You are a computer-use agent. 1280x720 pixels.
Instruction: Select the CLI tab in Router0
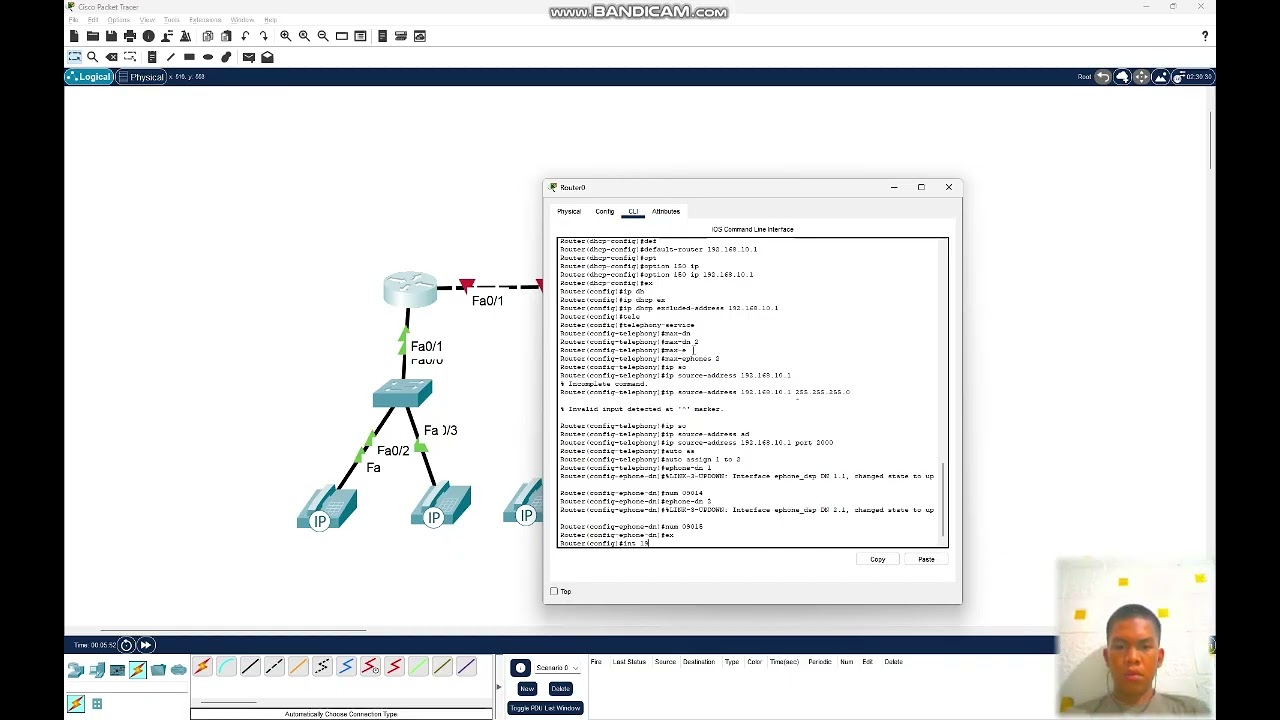[x=633, y=212]
